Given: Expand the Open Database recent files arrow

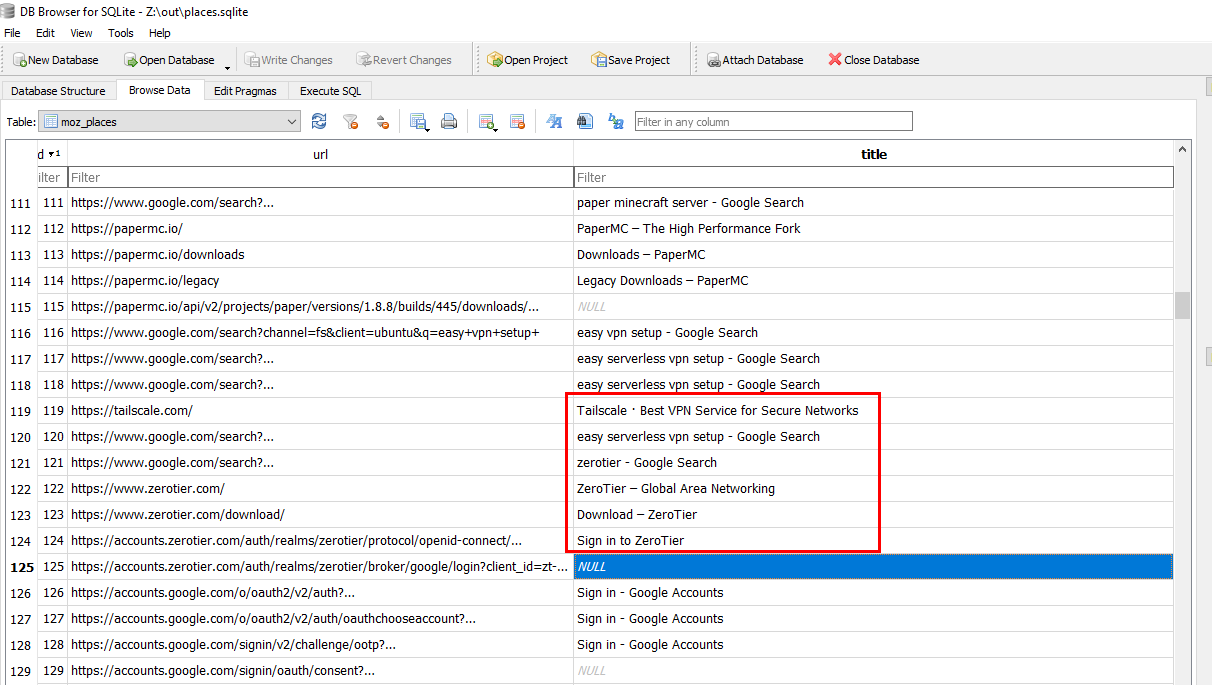Looking at the screenshot, I should coord(227,67).
